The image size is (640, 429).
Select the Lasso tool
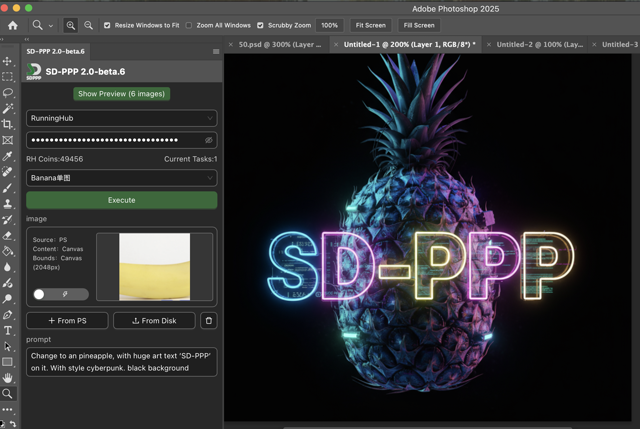(x=7, y=93)
